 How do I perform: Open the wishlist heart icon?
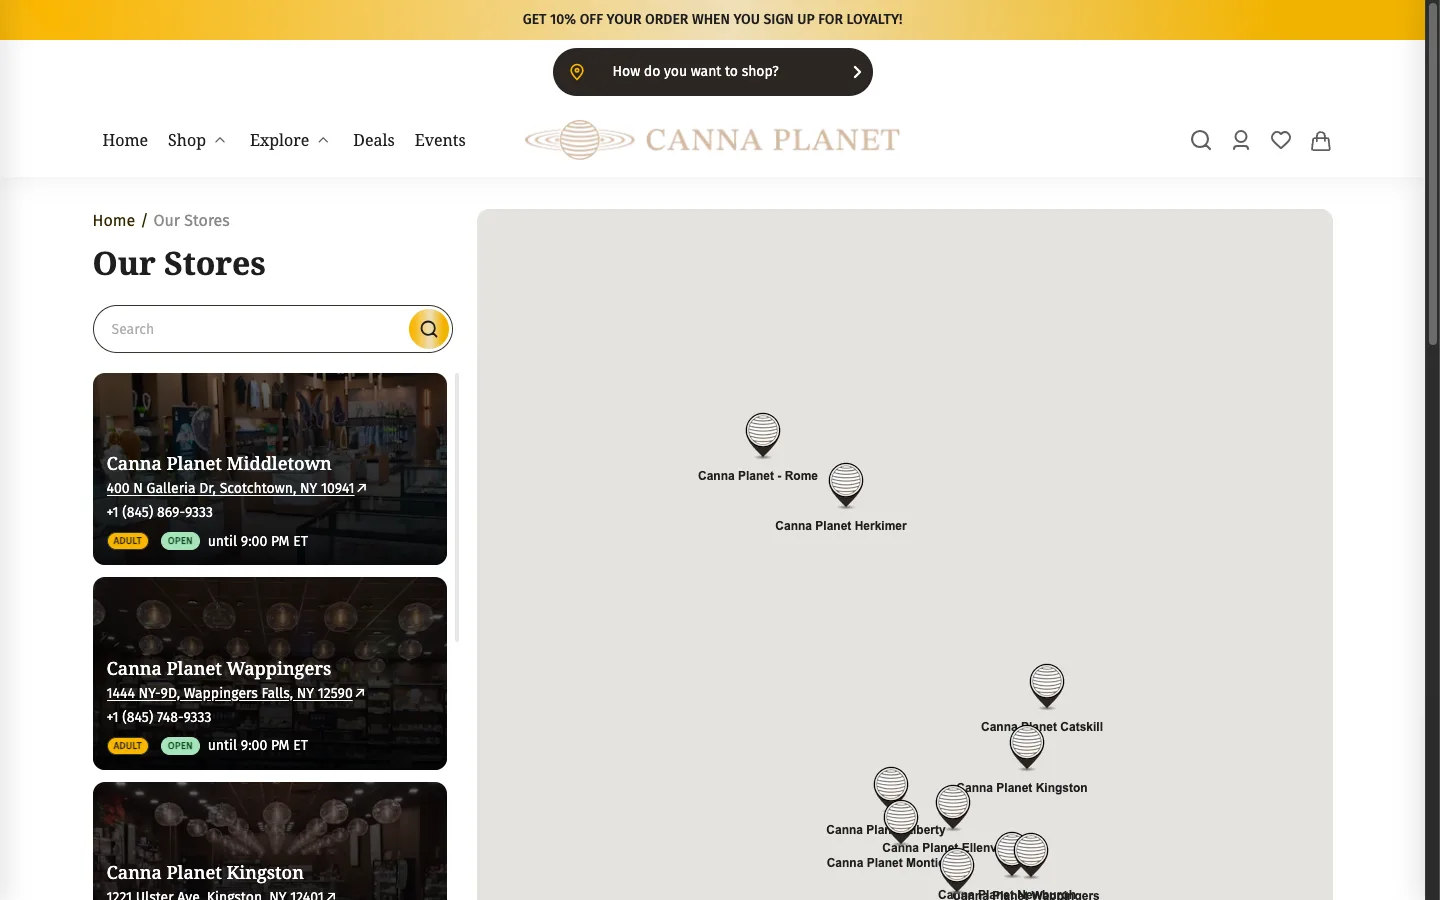pos(1281,141)
